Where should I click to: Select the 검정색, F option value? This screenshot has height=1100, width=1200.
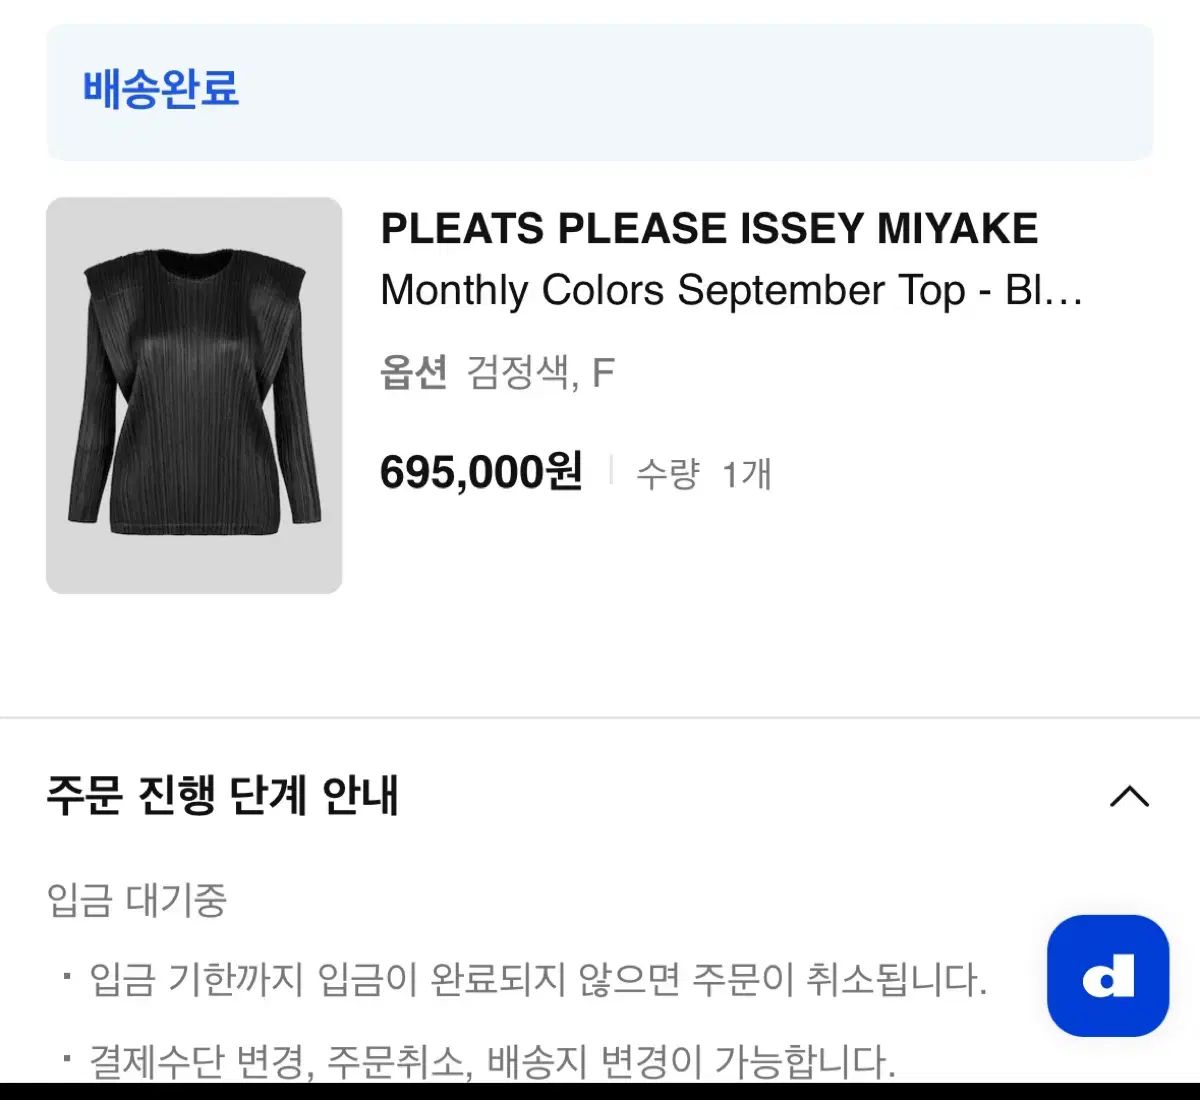point(541,373)
